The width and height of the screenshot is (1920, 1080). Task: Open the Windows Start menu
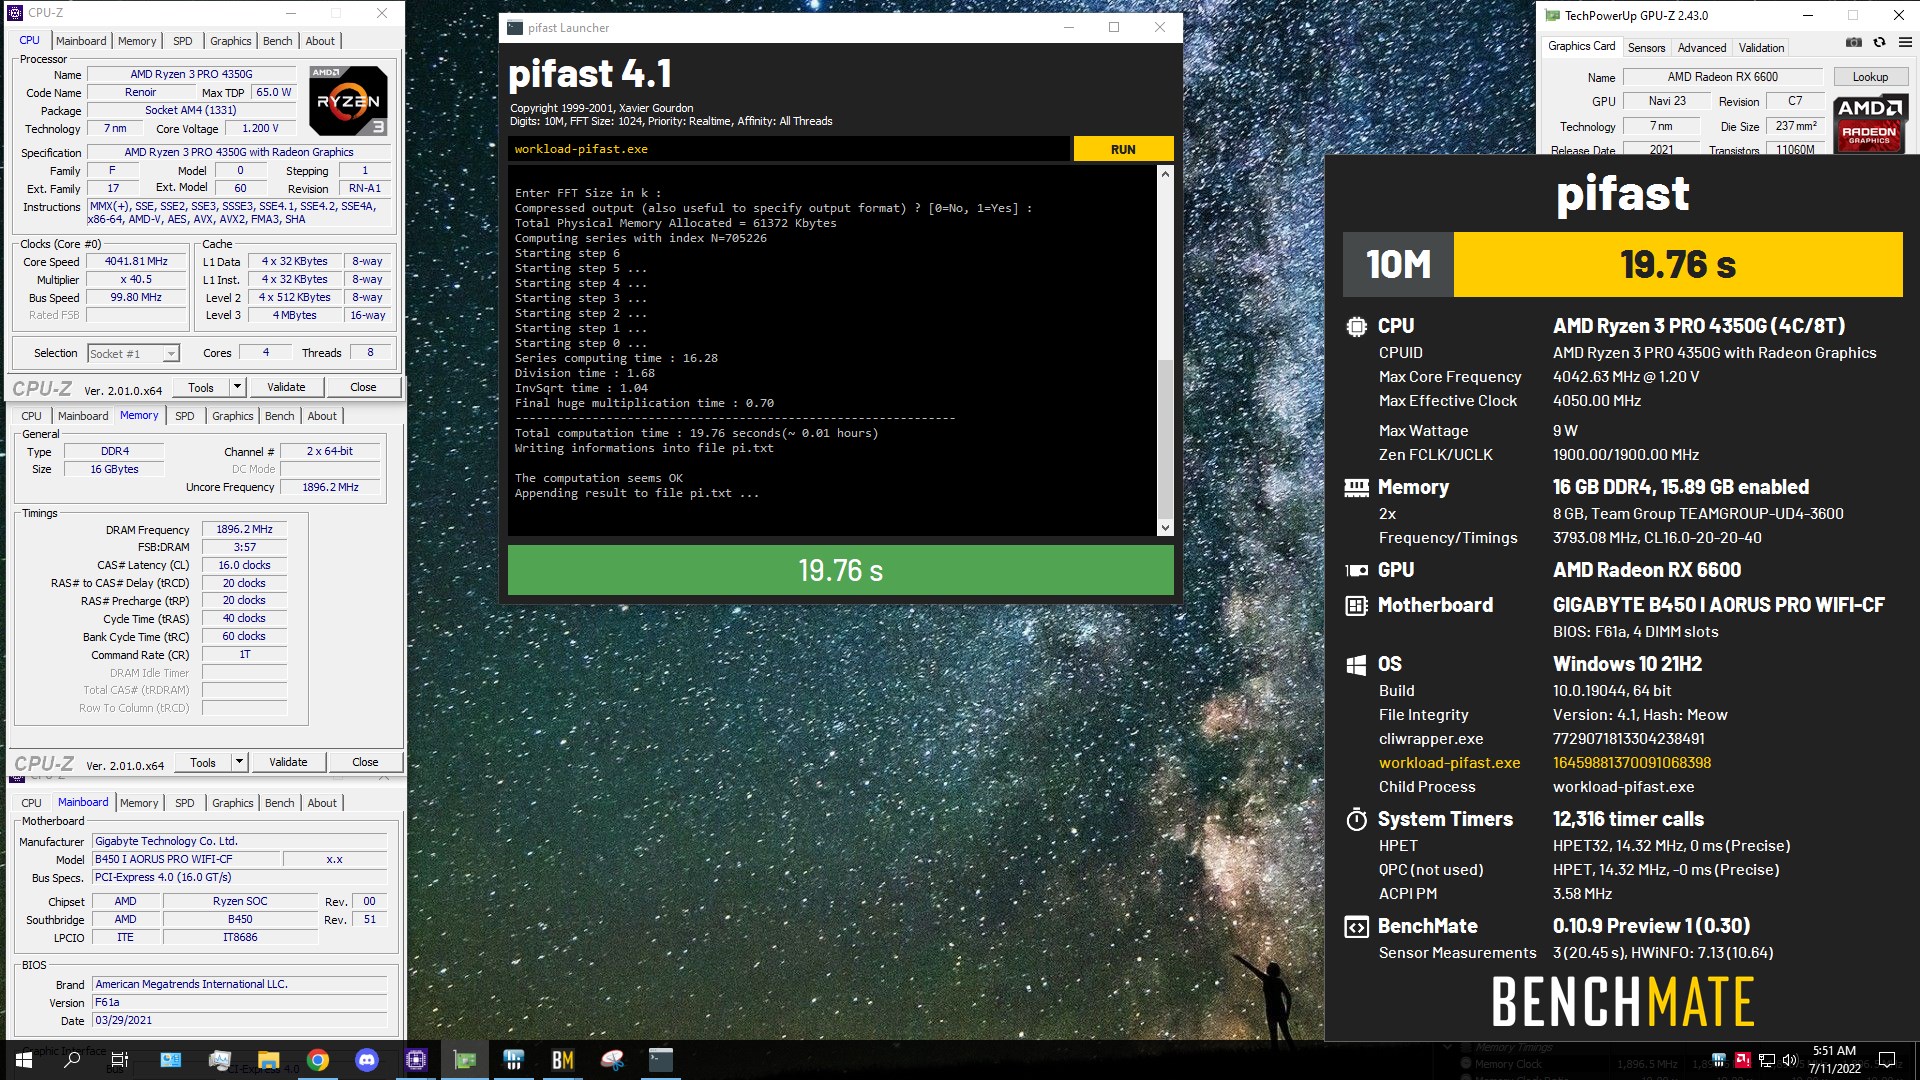coord(24,1060)
